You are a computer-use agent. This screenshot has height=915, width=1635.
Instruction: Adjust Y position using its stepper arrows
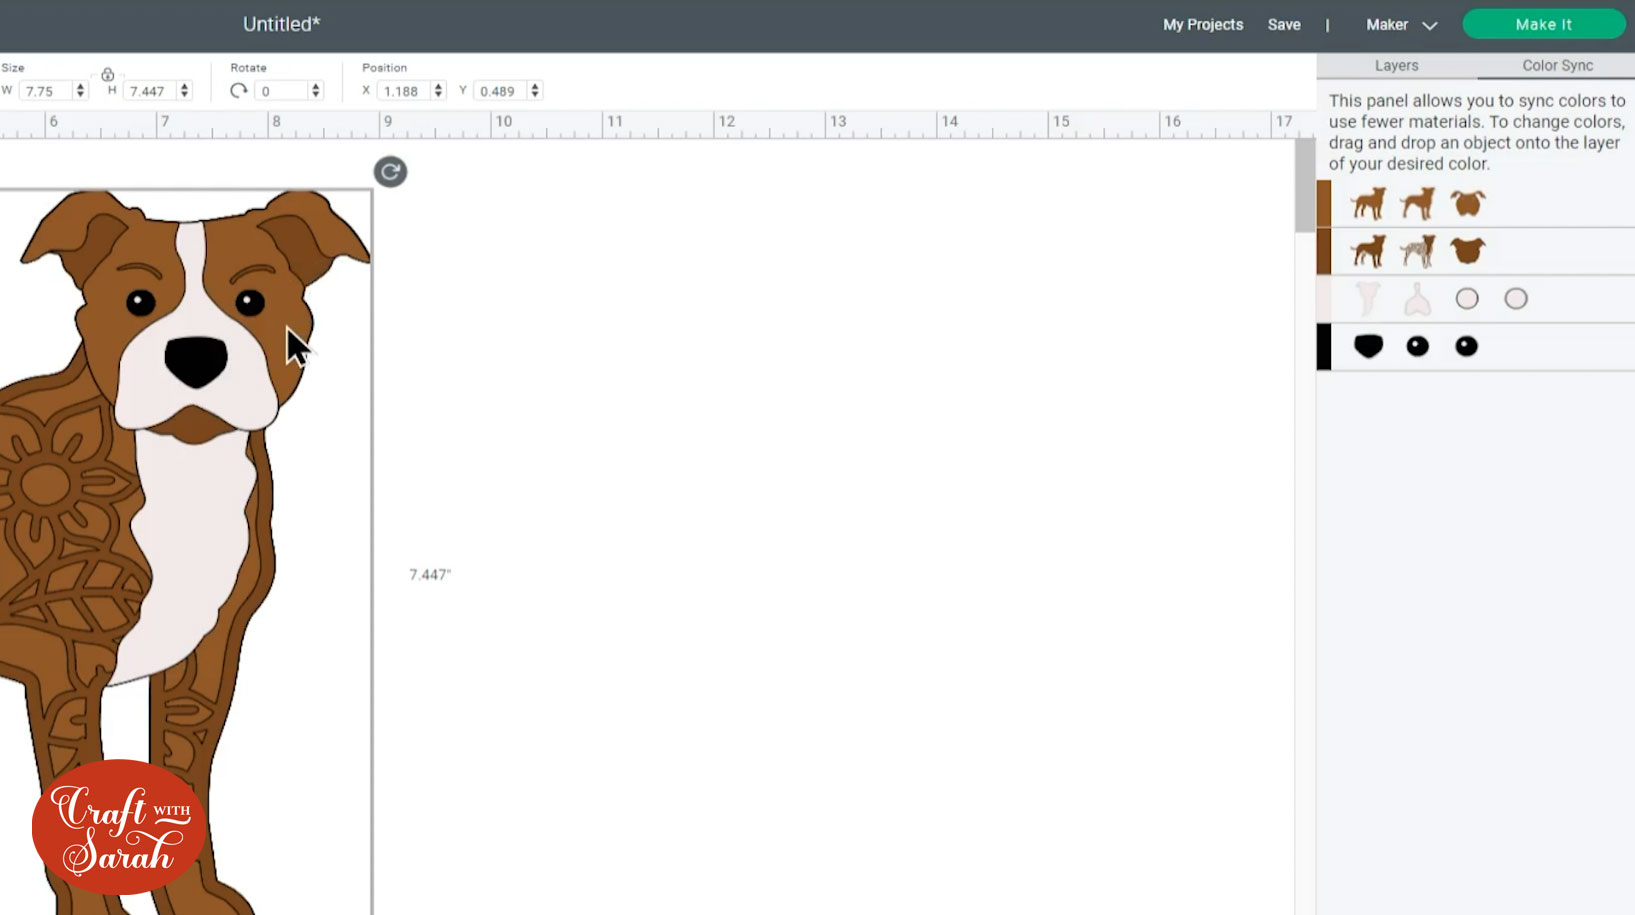click(535, 91)
